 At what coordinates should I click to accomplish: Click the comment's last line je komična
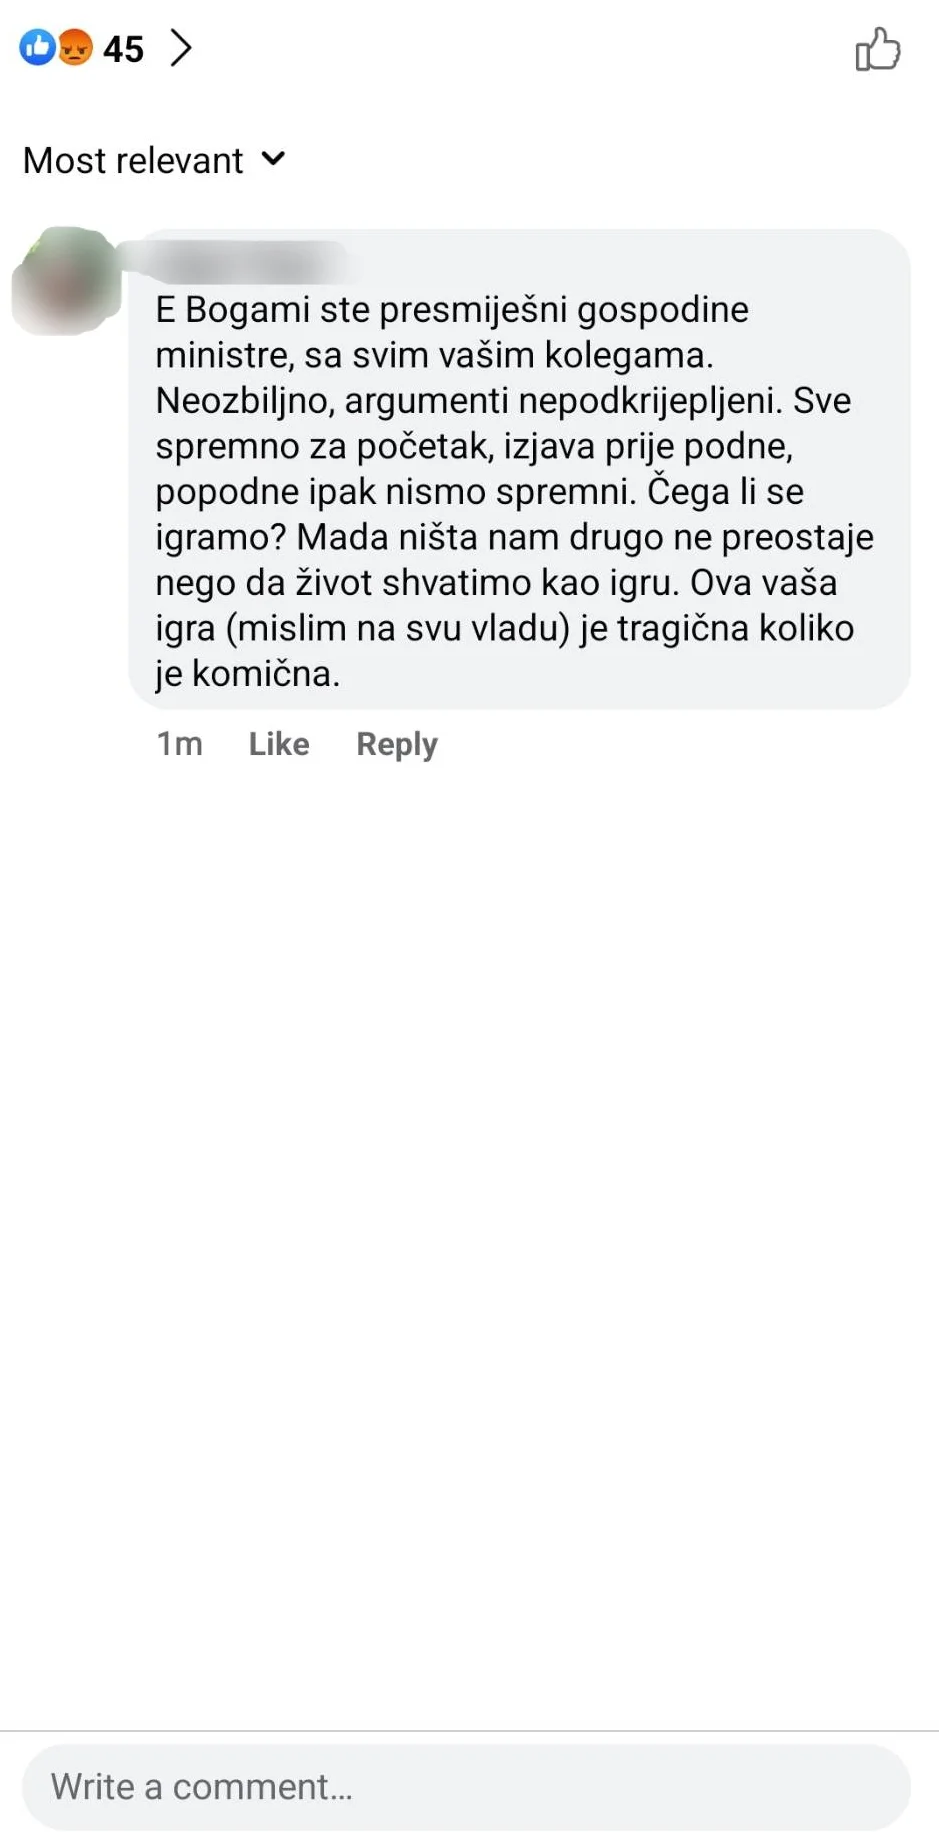click(248, 674)
